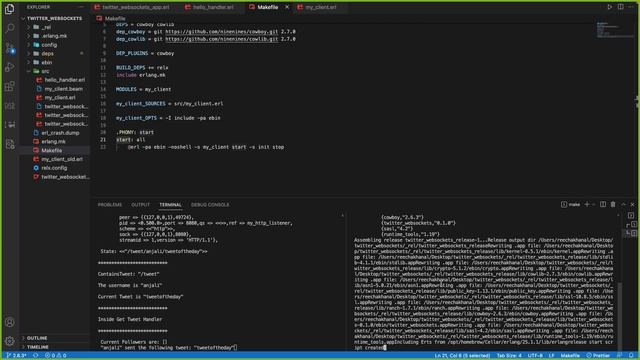Close the Makefile editor tab
The width and height of the screenshot is (640, 360).
point(287,7)
